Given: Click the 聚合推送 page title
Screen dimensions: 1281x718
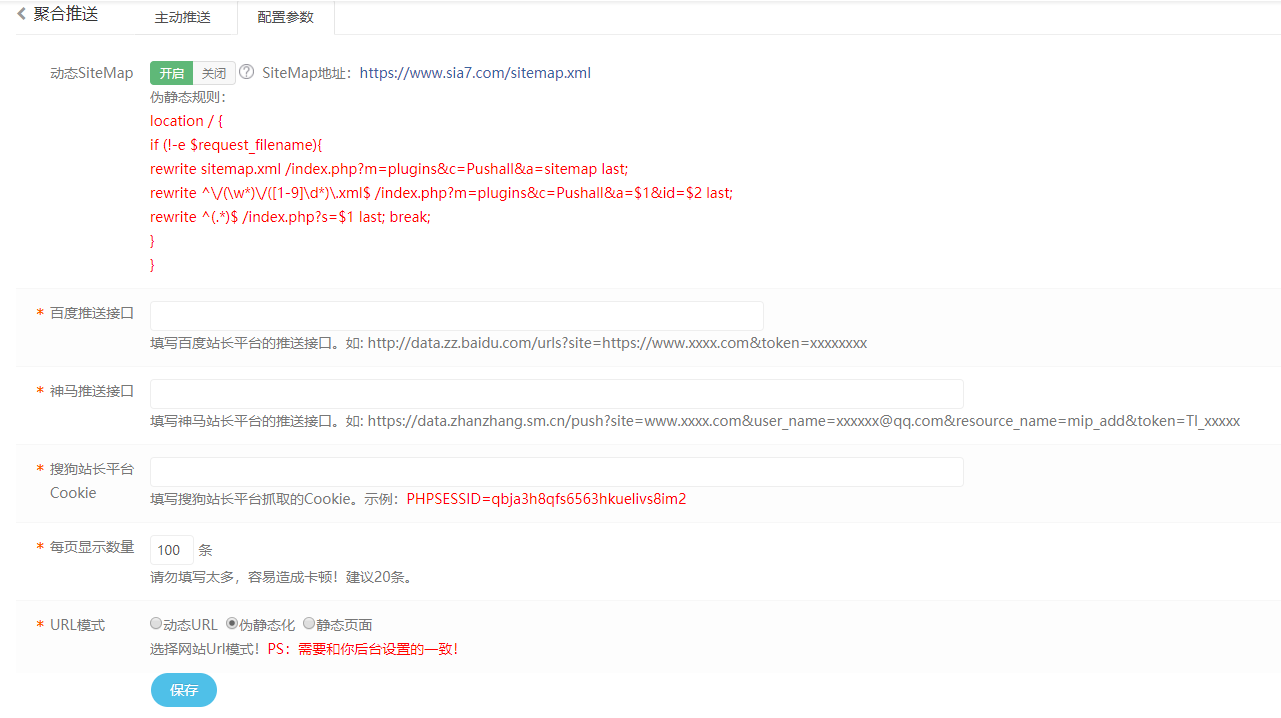Looking at the screenshot, I should [x=66, y=14].
